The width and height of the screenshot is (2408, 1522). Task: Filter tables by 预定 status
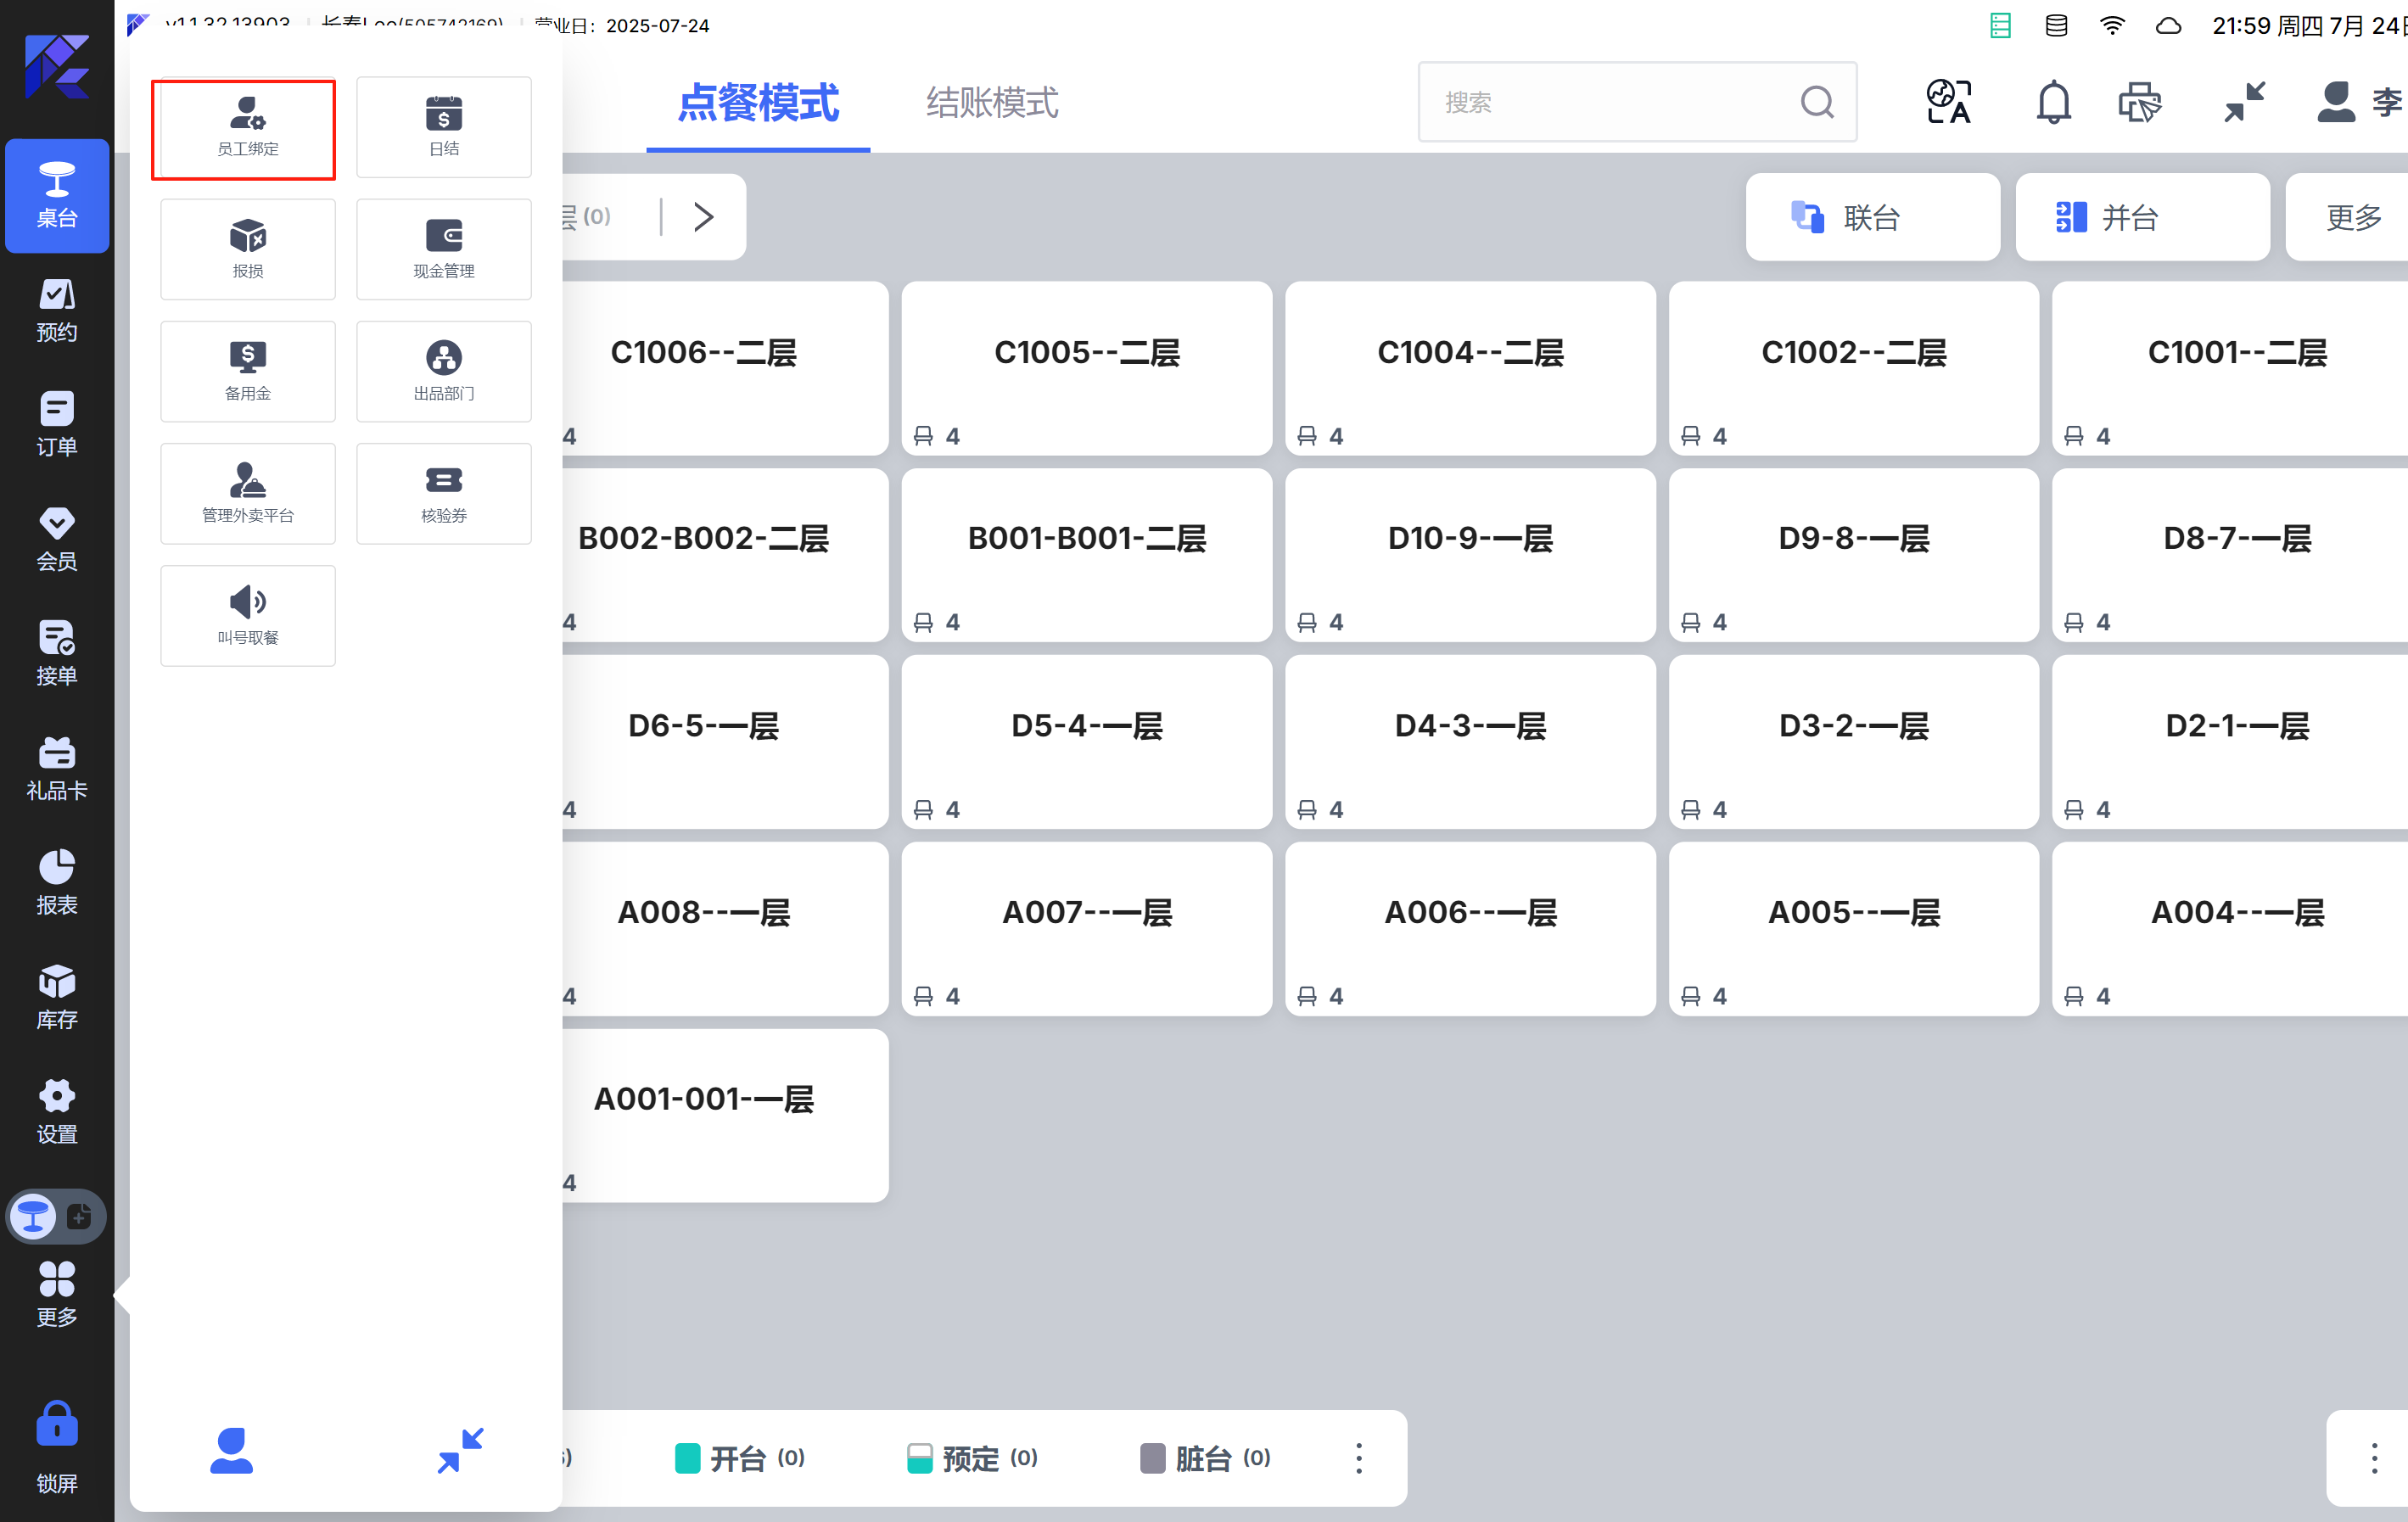pyautogui.click(x=972, y=1458)
